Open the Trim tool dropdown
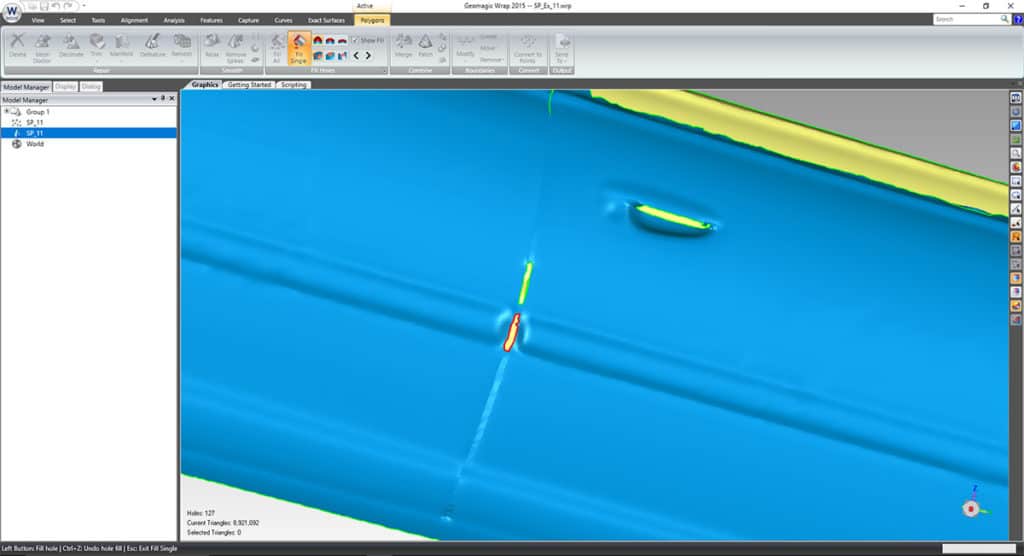The height and width of the screenshot is (556, 1024). (97, 46)
